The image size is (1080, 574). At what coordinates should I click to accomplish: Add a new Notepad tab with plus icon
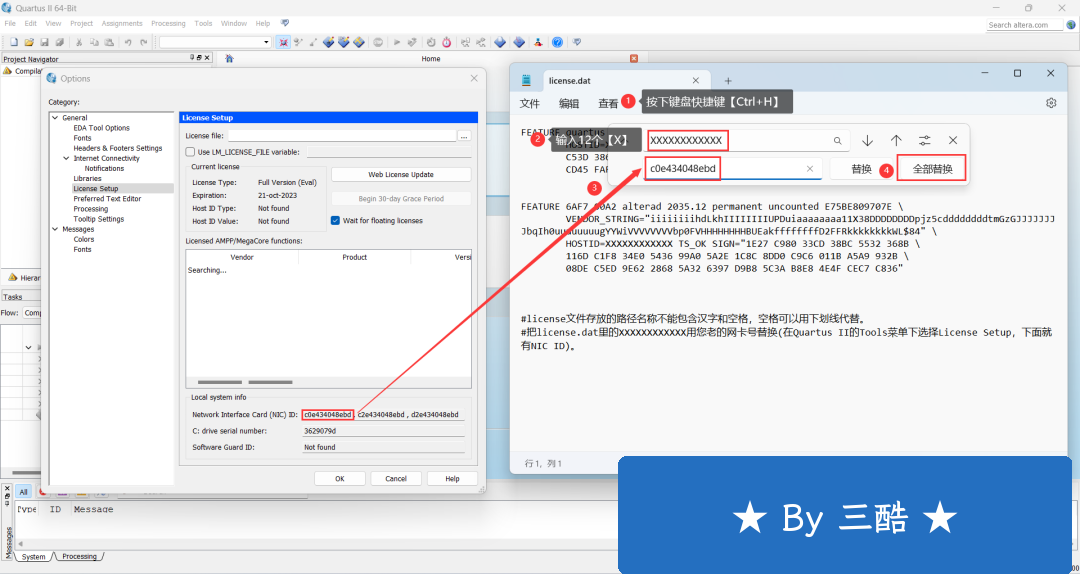coord(728,81)
